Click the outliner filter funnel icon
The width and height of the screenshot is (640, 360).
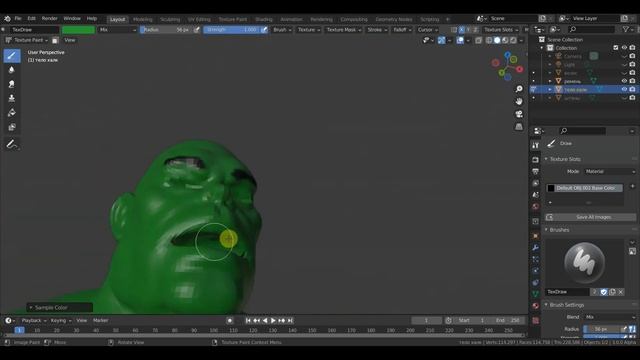click(x=626, y=29)
